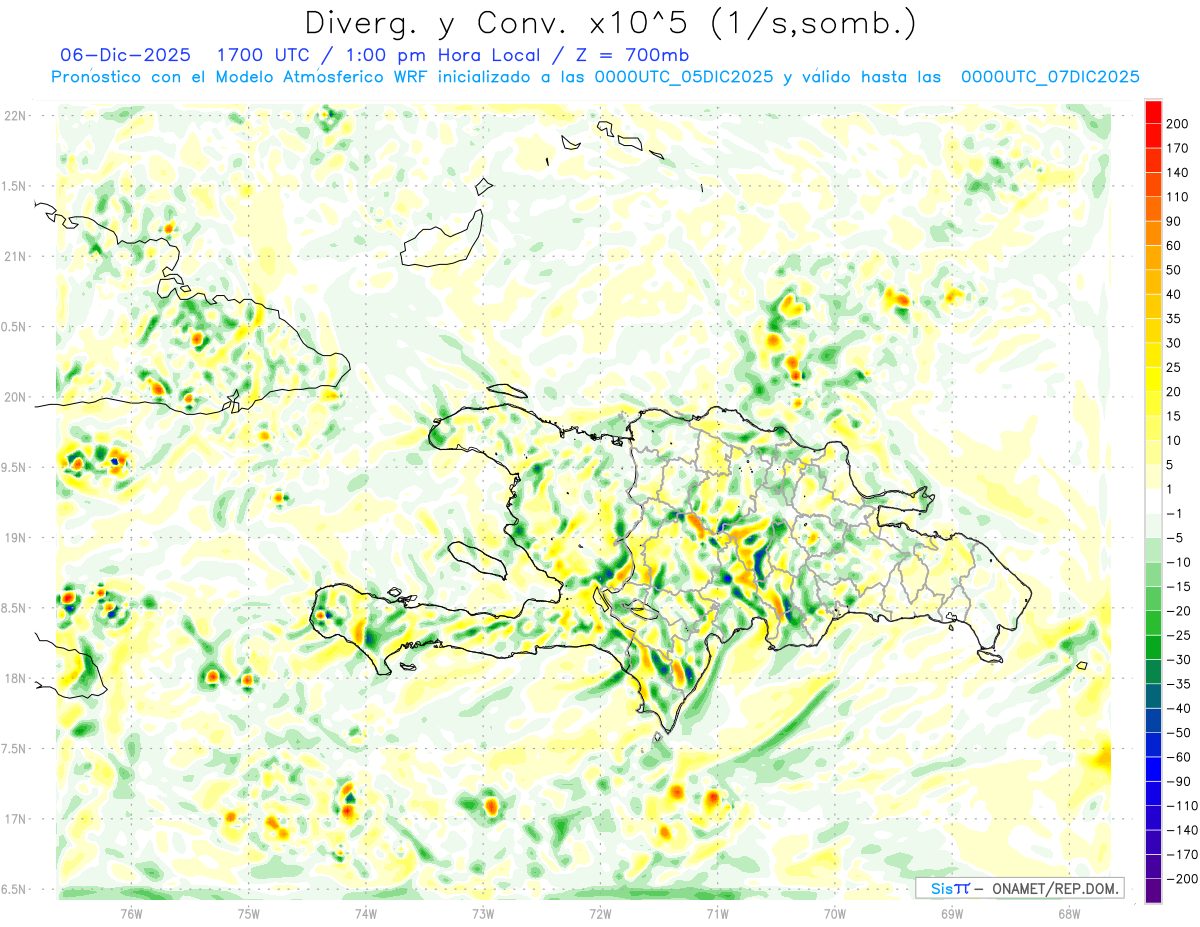1200x927 pixels.
Task: Click the '70W' longitude label
Action: (x=834, y=913)
